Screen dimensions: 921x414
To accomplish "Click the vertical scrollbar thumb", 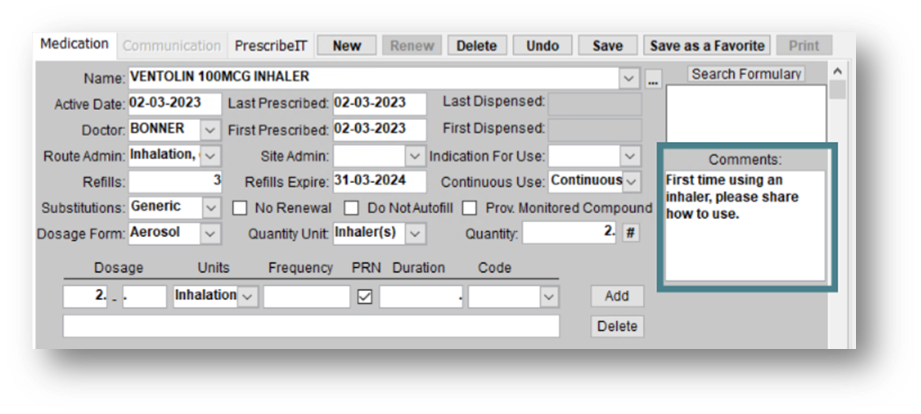I will (x=838, y=90).
